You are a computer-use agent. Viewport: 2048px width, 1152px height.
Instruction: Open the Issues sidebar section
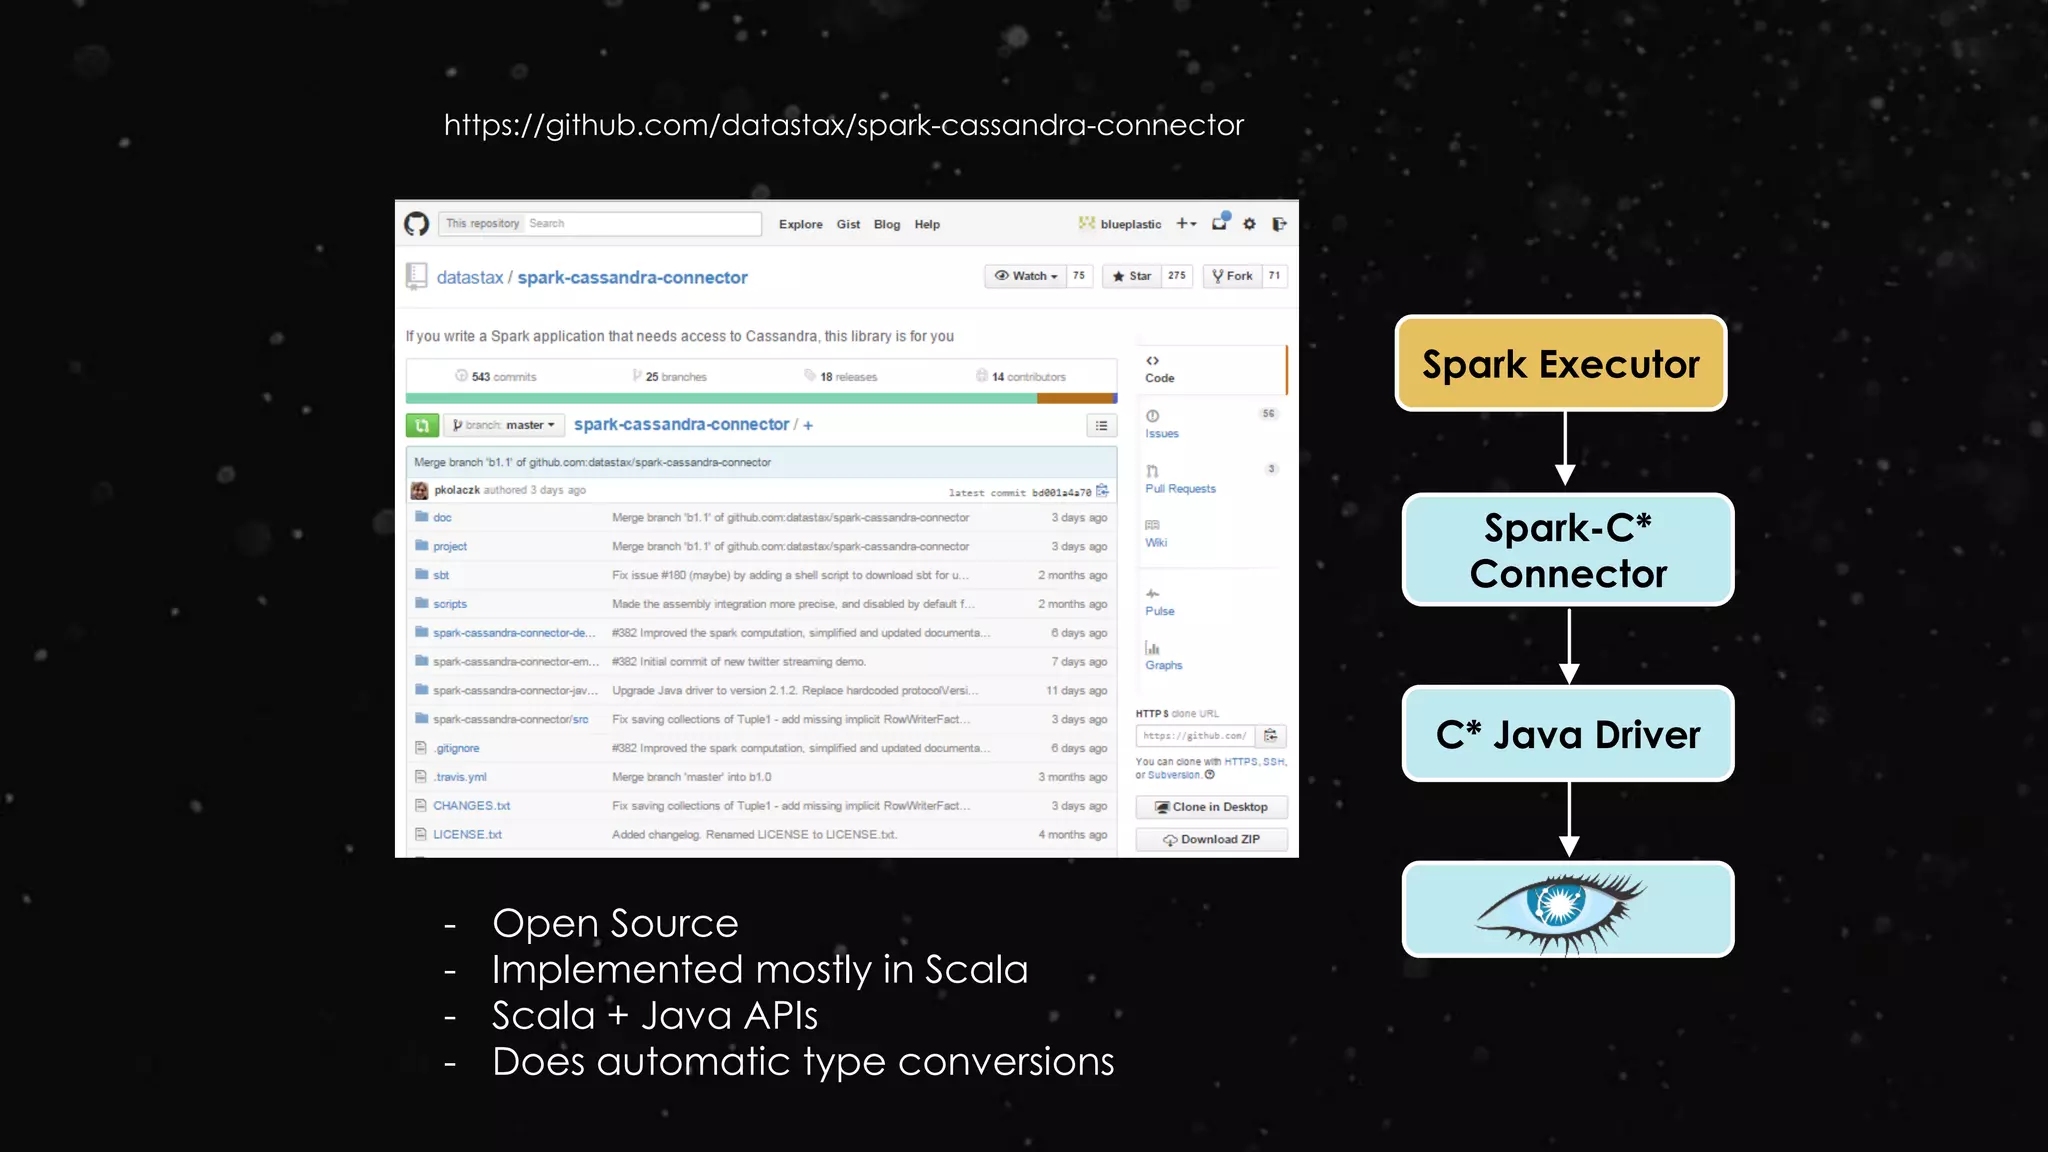tap(1162, 424)
